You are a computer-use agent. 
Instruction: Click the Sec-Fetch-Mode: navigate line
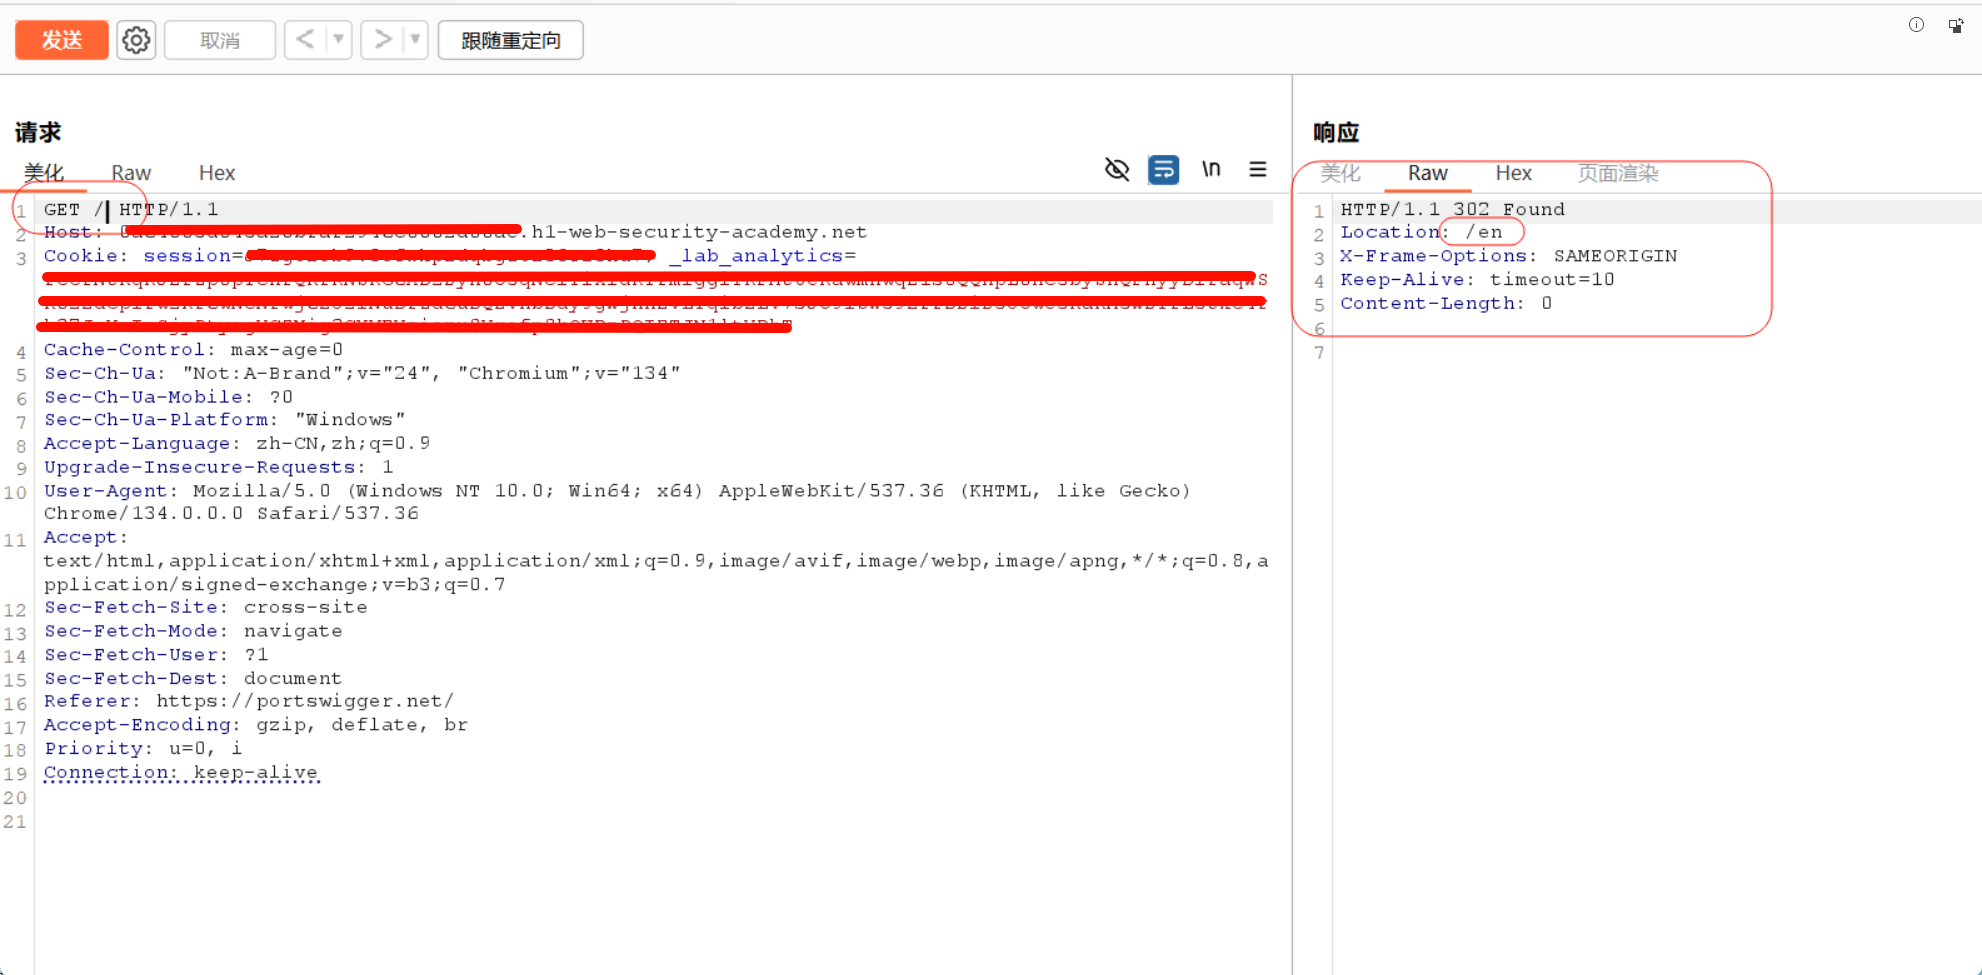[x=193, y=632]
